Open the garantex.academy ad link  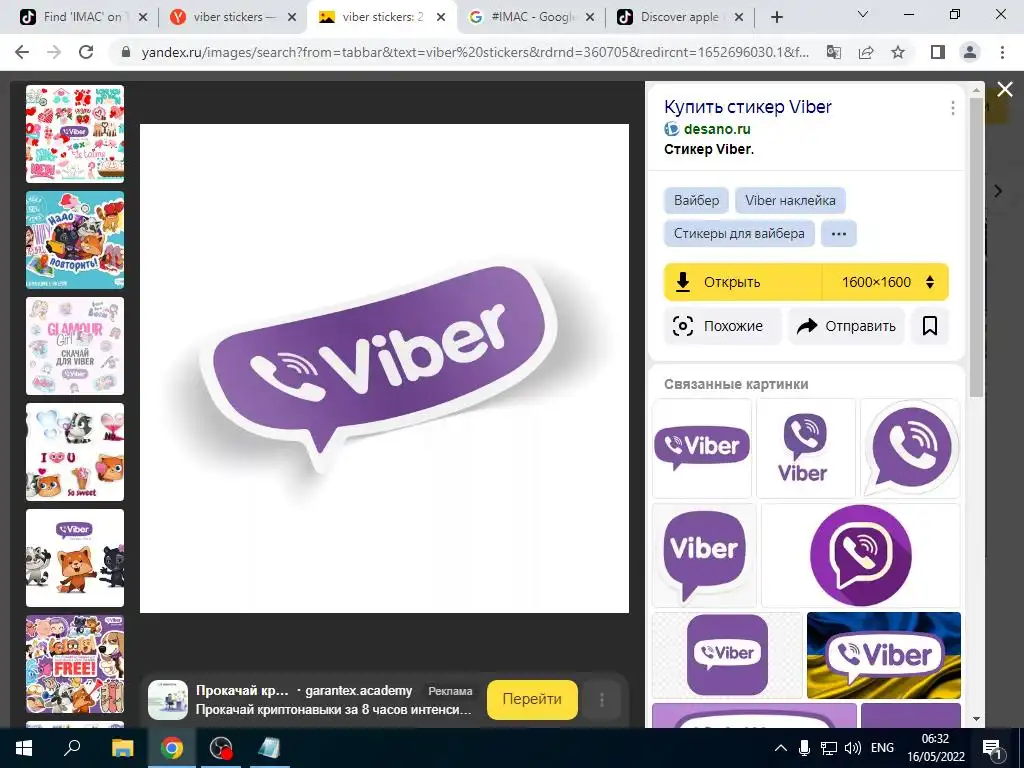pos(359,690)
